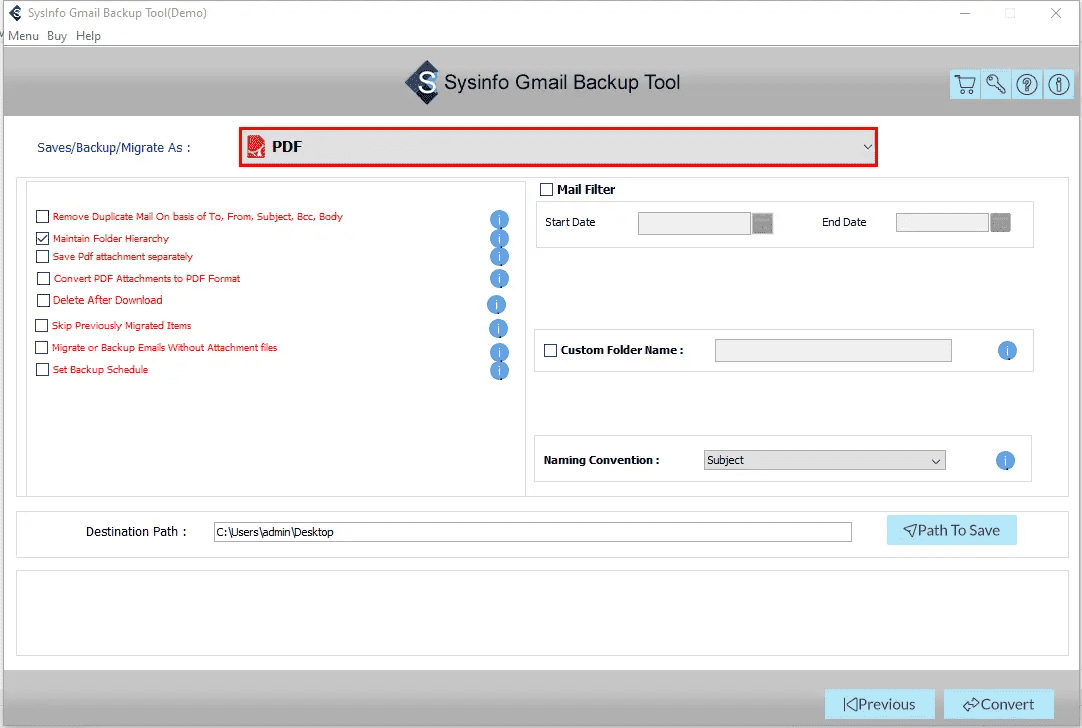Viewport: 1082px width, 728px height.
Task: Open the Help menu
Action: tap(88, 35)
